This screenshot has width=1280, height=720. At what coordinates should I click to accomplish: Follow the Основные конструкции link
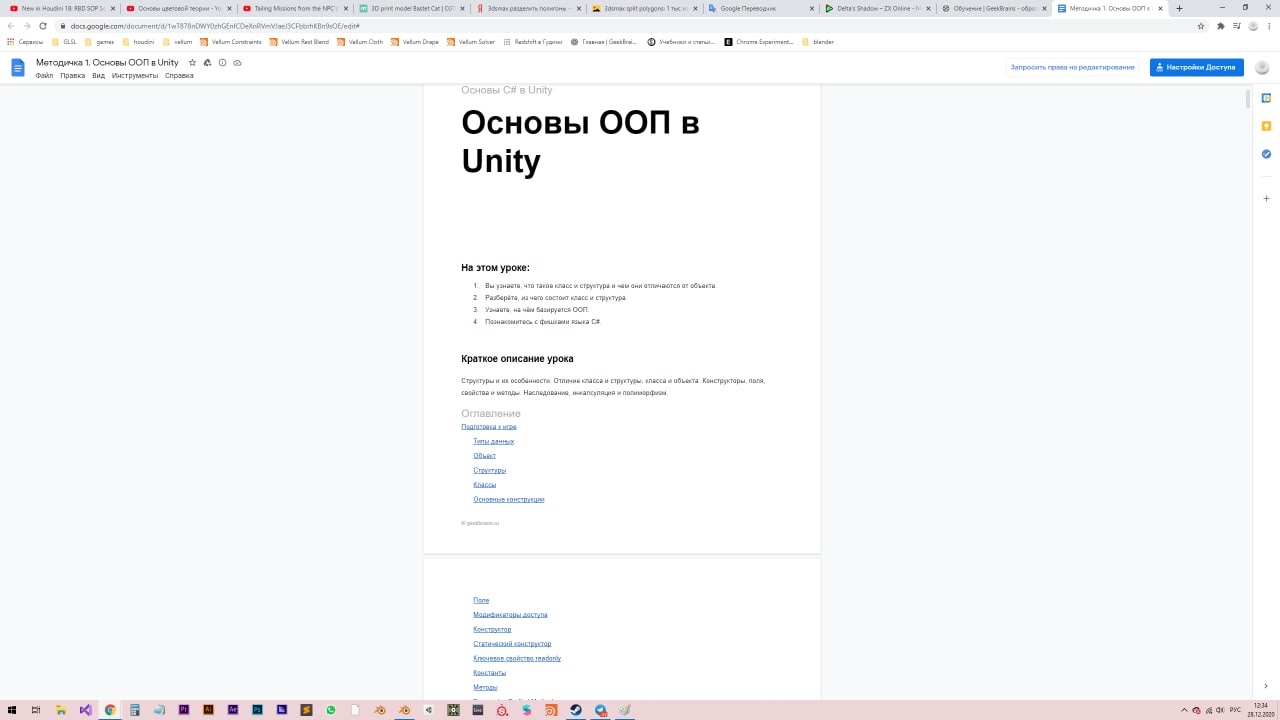pyautogui.click(x=508, y=499)
